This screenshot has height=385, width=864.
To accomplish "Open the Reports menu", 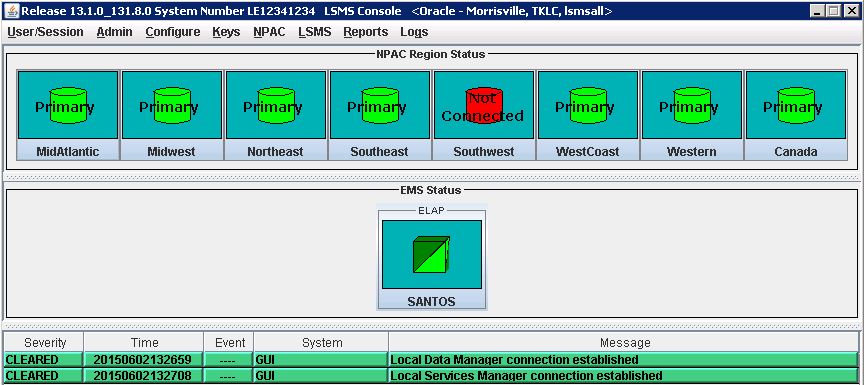I will 365,32.
